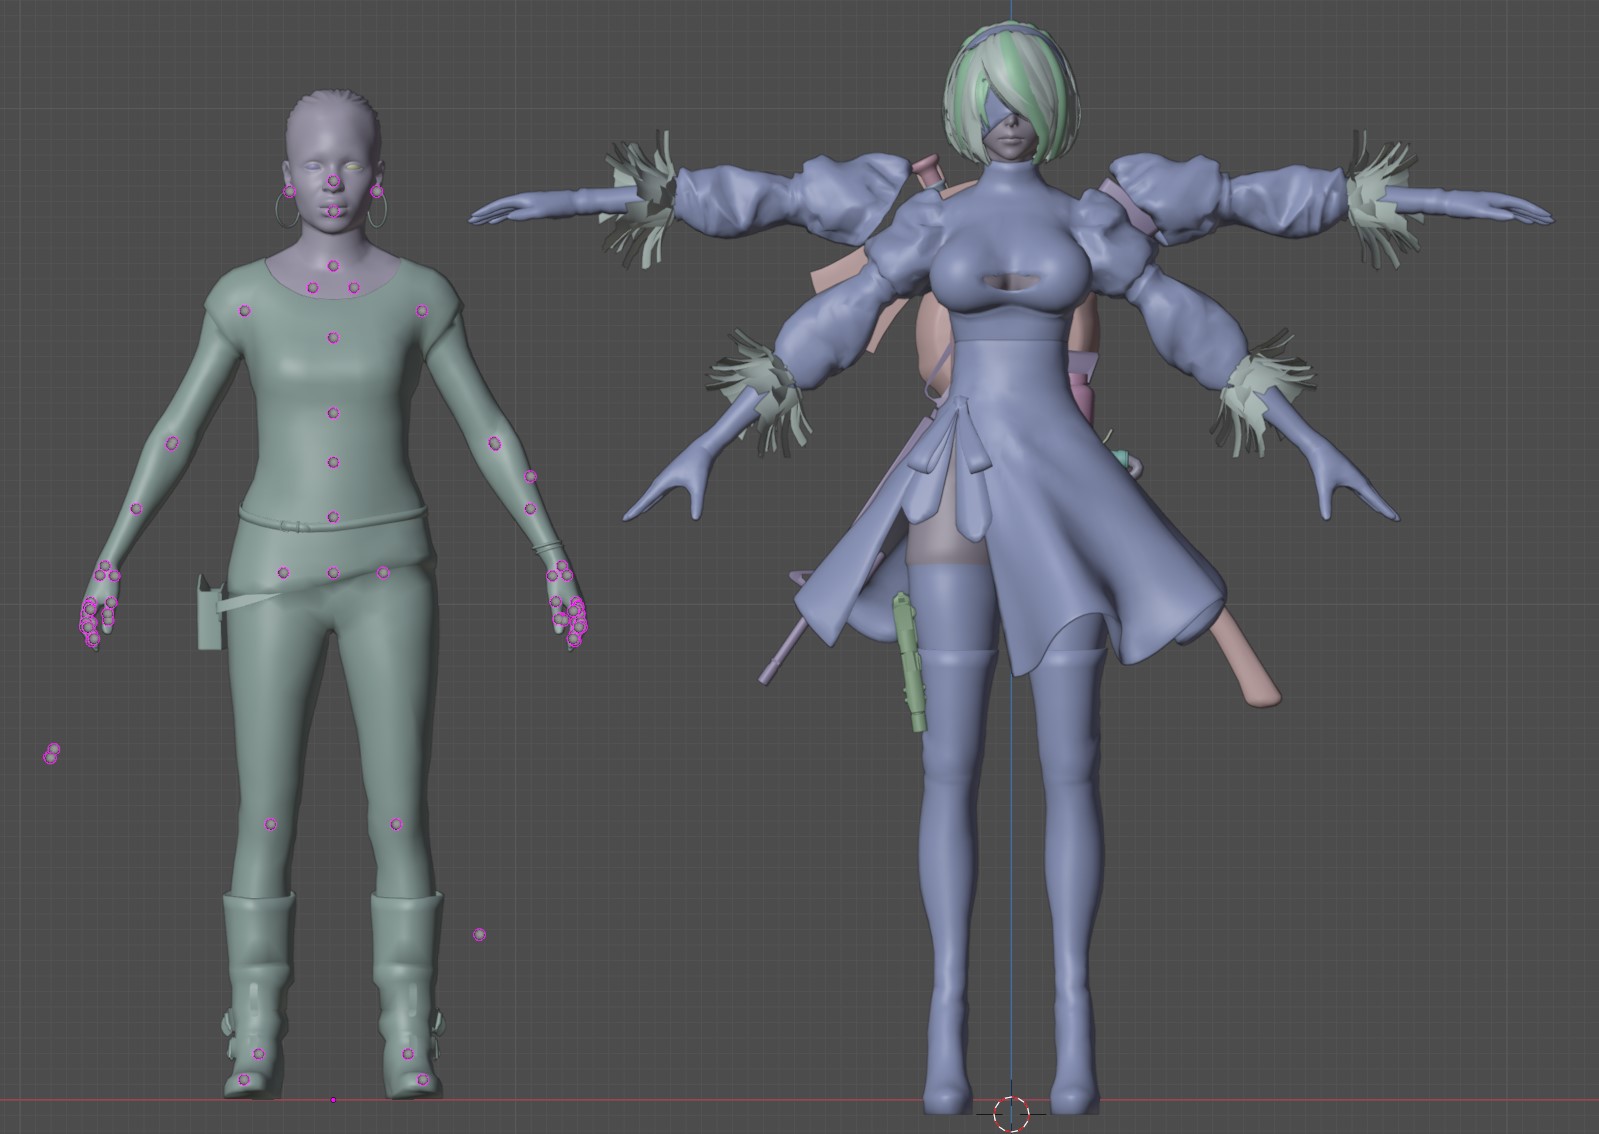
Task: Select the green pistol on the right character's thigh
Action: point(910,662)
